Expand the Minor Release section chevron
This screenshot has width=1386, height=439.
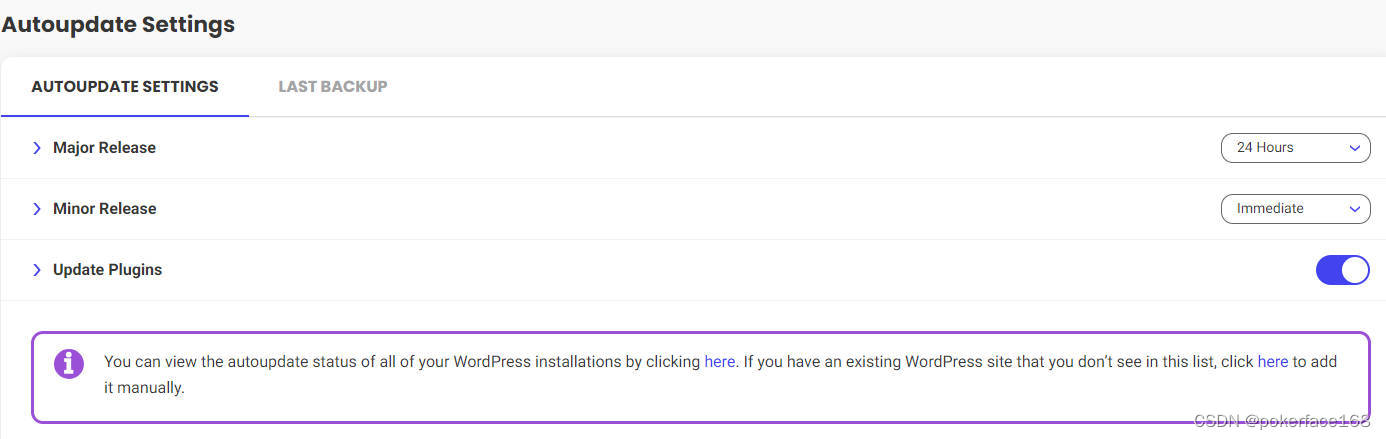coord(37,209)
